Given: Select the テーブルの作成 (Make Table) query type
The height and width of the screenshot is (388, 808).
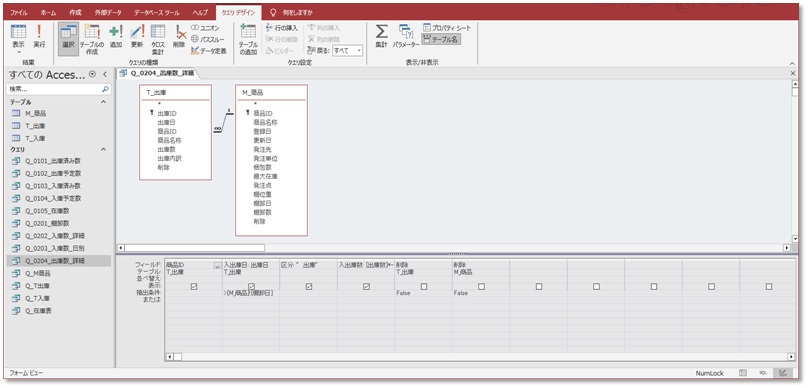Looking at the screenshot, I should [x=92, y=39].
